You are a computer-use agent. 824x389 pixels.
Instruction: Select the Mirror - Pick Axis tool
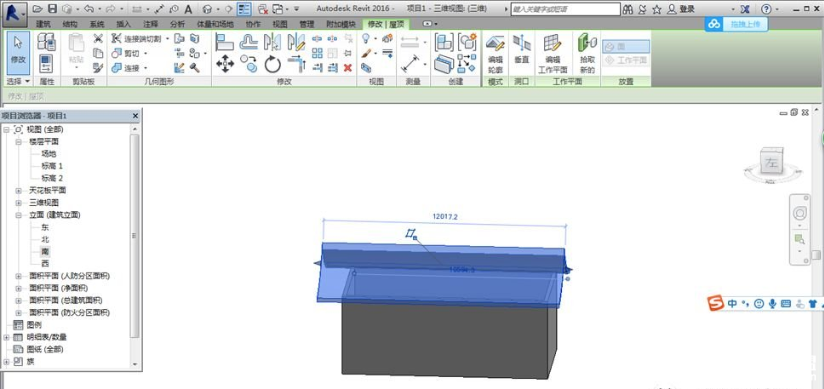click(272, 42)
